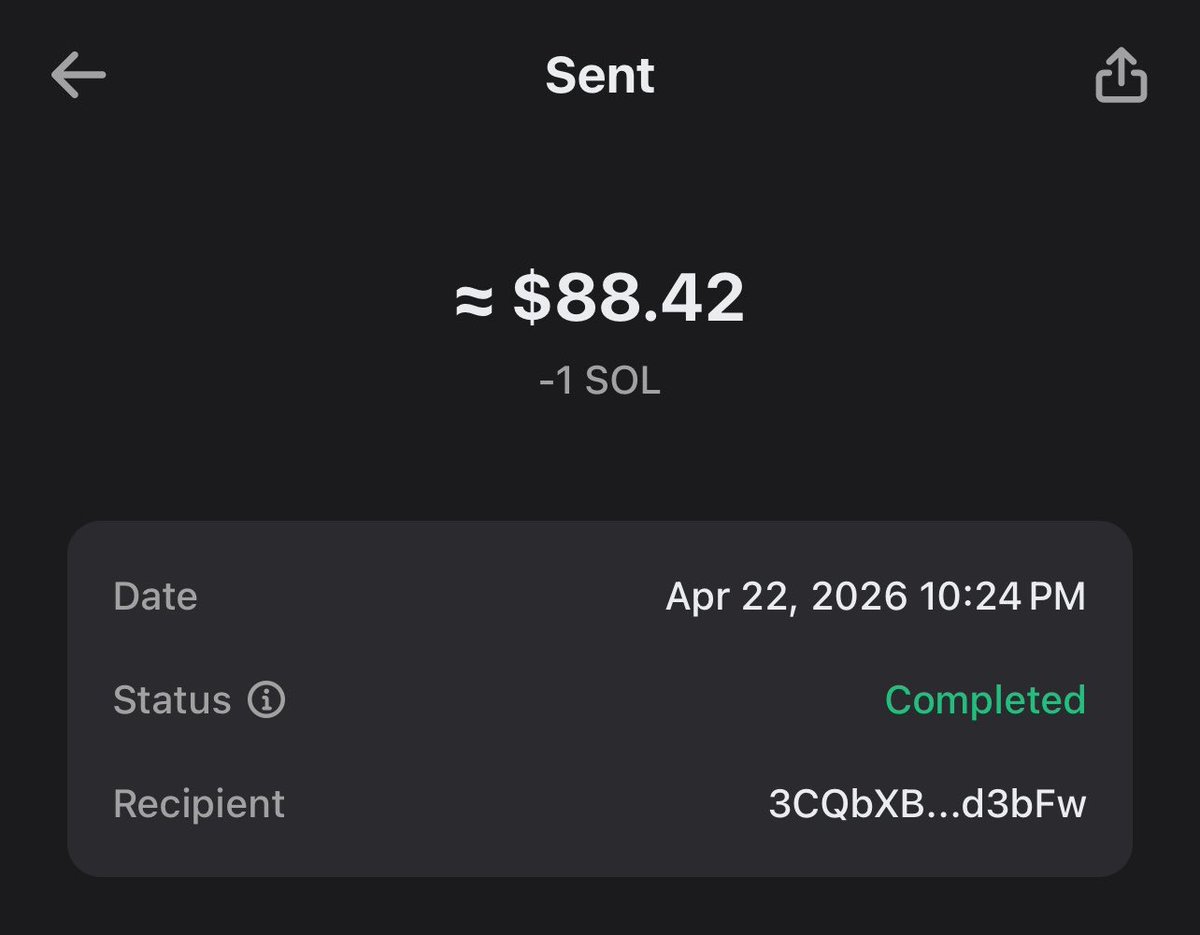The width and height of the screenshot is (1200, 935).
Task: Open the share transaction icon
Action: [1121, 75]
